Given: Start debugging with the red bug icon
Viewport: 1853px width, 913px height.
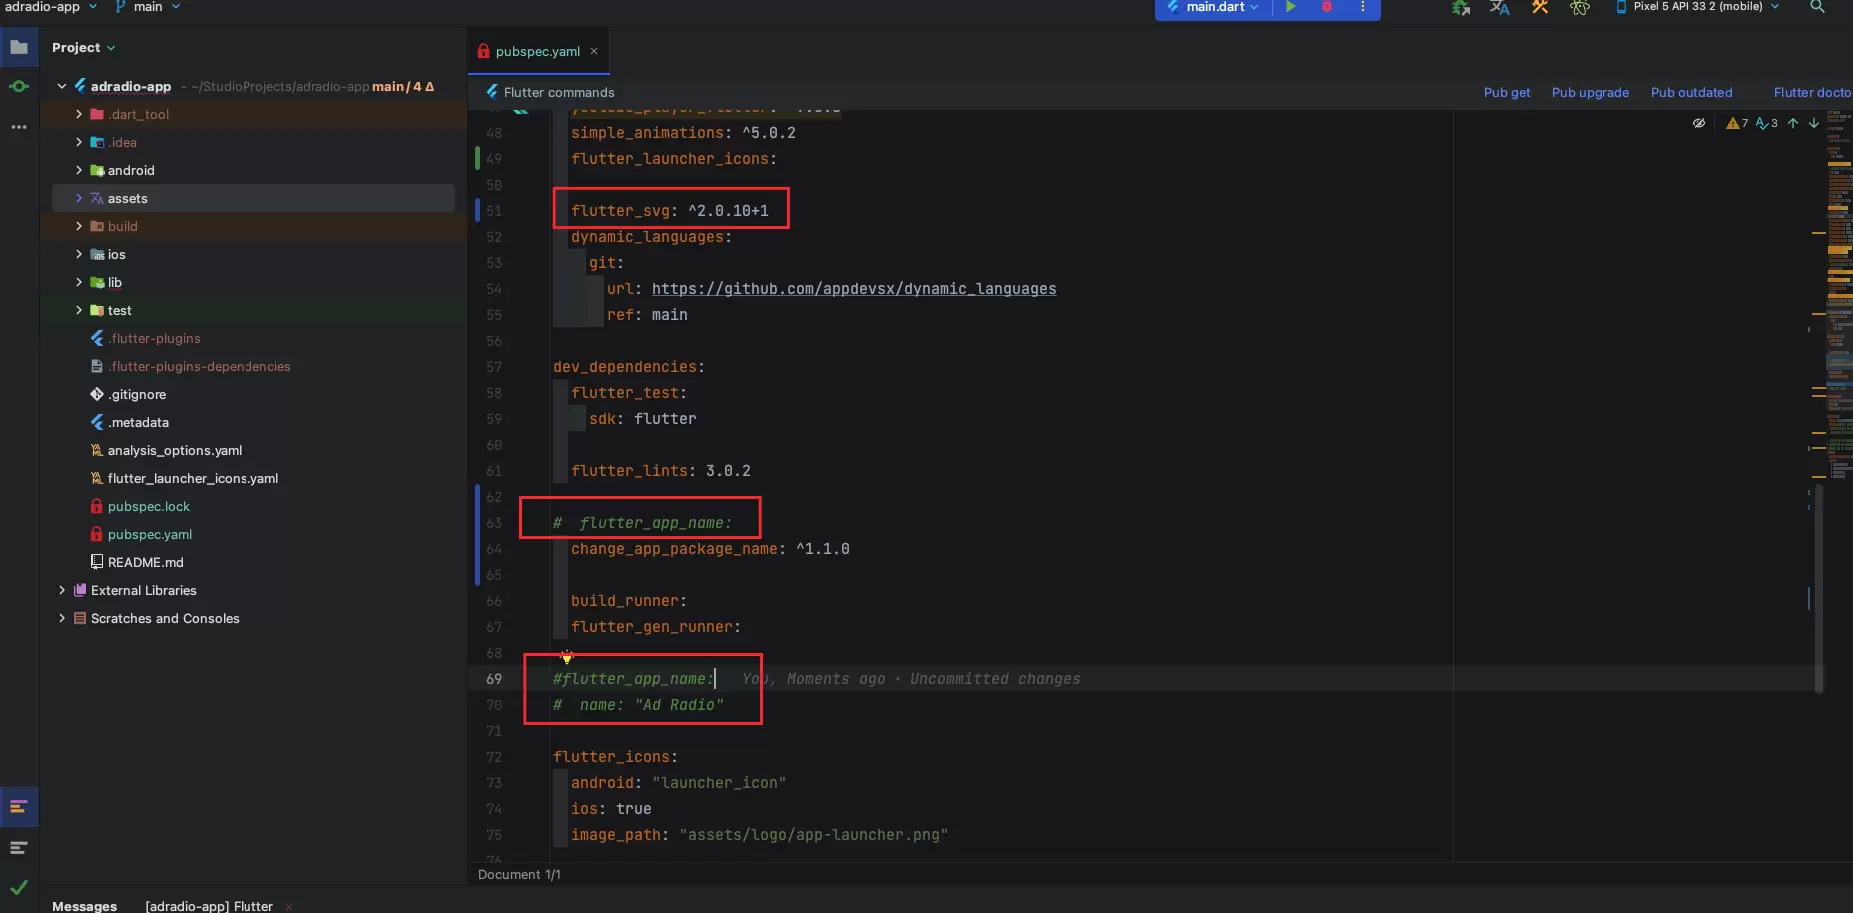Looking at the screenshot, I should 1327,7.
